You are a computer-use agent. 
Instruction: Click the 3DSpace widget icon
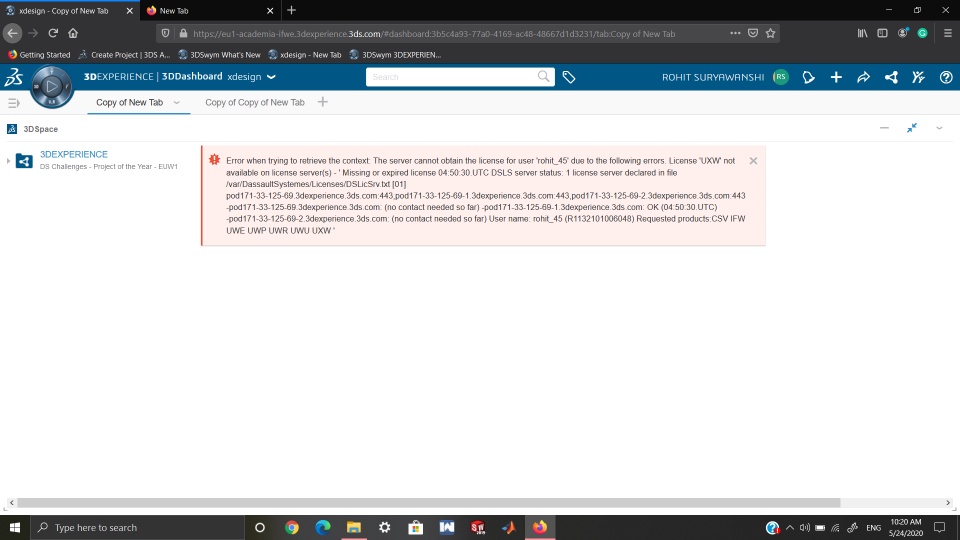coord(12,129)
